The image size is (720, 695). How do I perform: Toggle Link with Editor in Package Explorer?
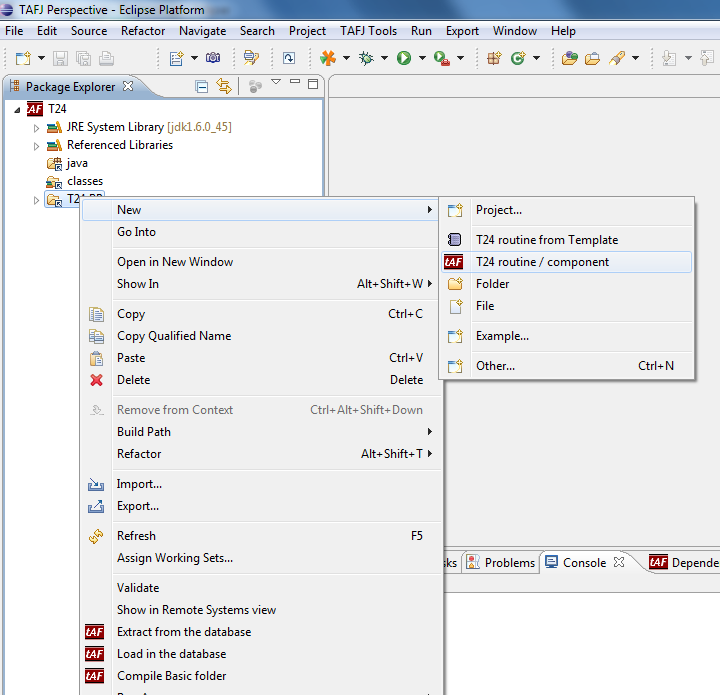point(224,87)
